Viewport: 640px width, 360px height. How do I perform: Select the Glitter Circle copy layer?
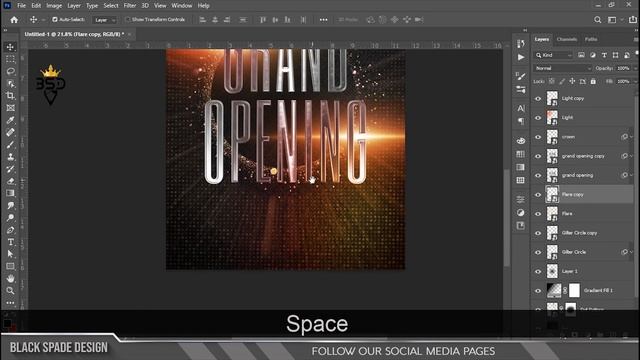[x=582, y=233]
